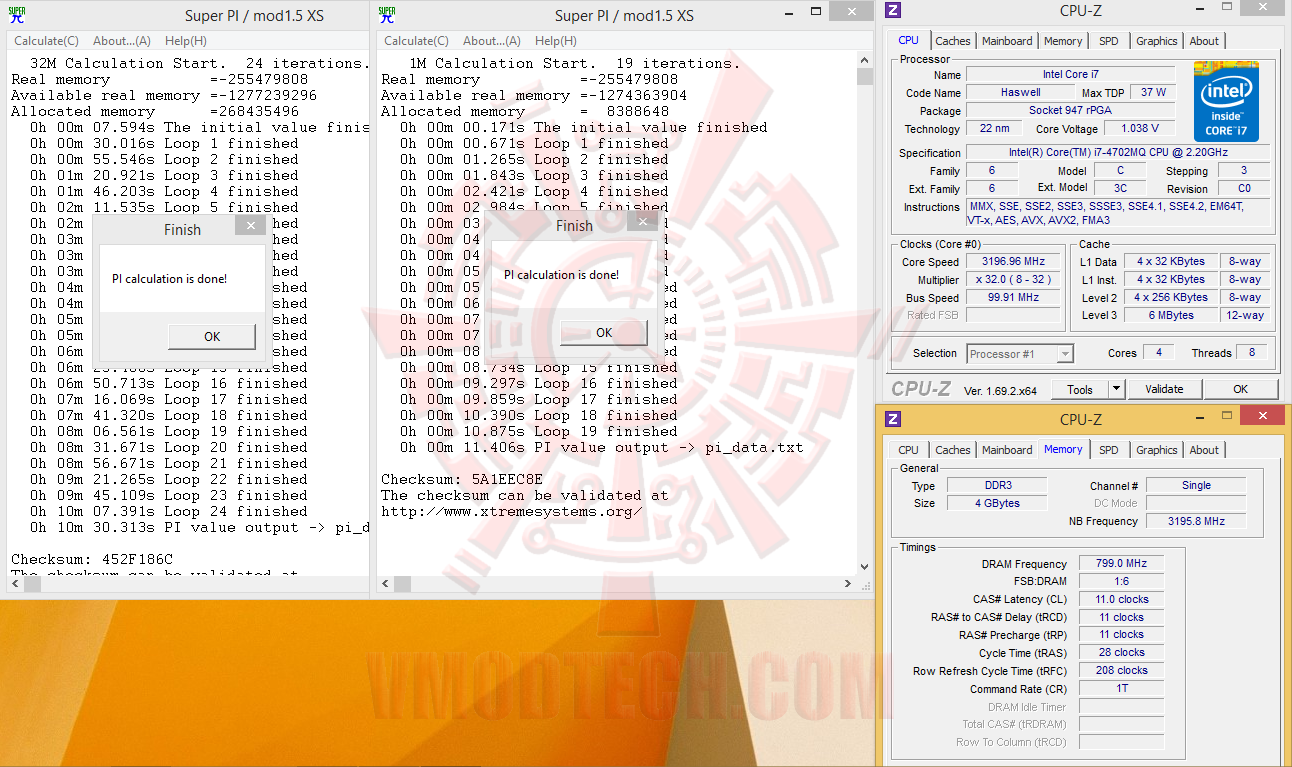Click the '10m 30.313s PI value output' line
The width and height of the screenshot is (1292, 767).
coord(200,527)
